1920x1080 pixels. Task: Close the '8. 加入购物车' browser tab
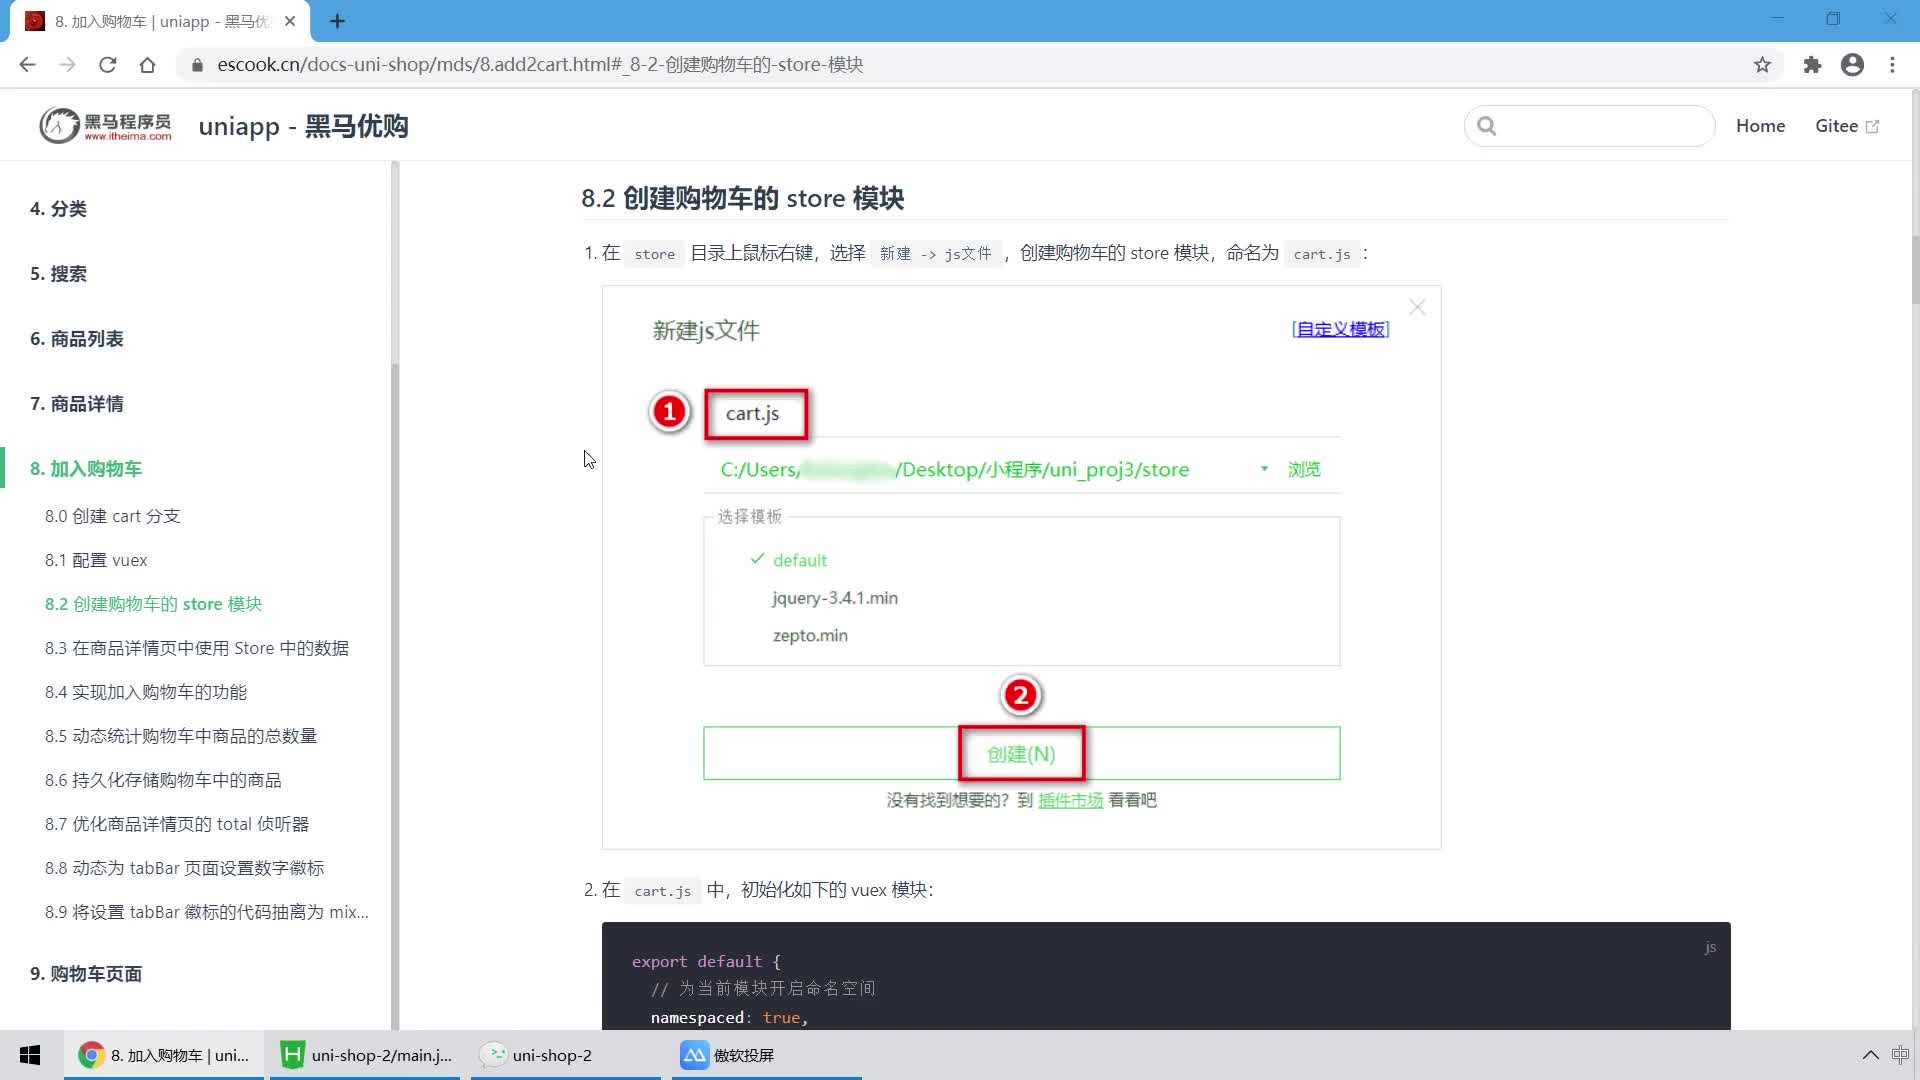(x=290, y=21)
